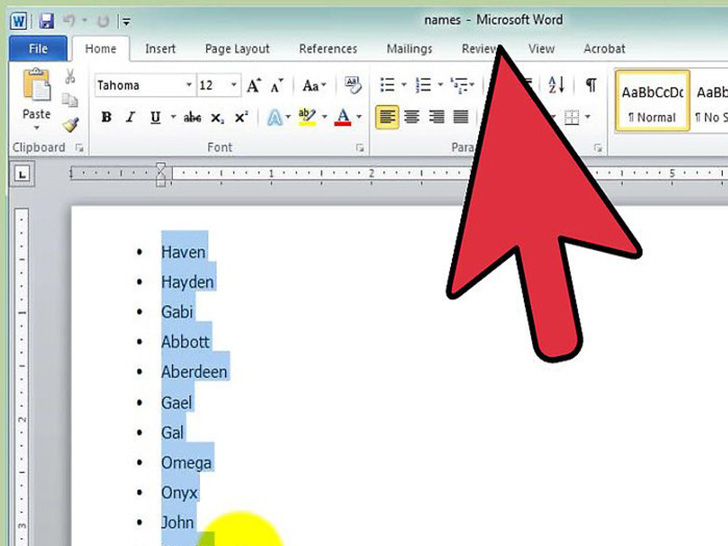Shrink font size with small A

277,85
